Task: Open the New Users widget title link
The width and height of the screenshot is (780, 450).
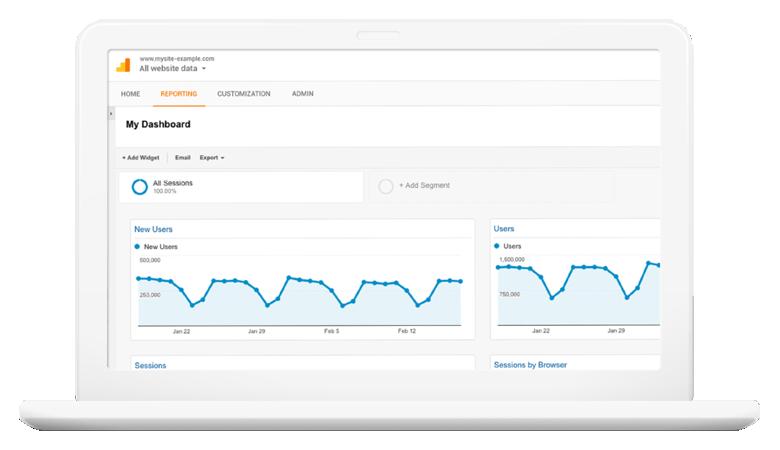Action: 153,230
